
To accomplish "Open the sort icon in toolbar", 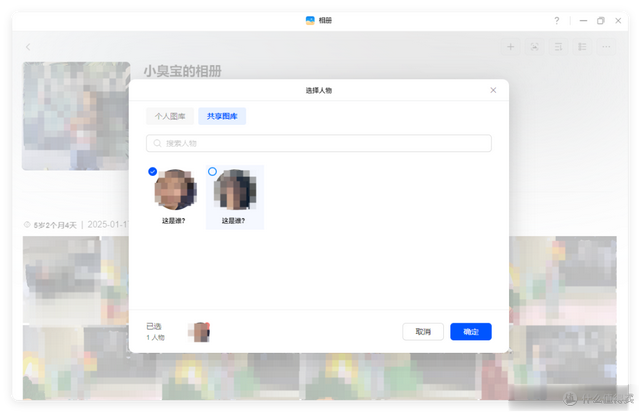I will click(x=558, y=47).
